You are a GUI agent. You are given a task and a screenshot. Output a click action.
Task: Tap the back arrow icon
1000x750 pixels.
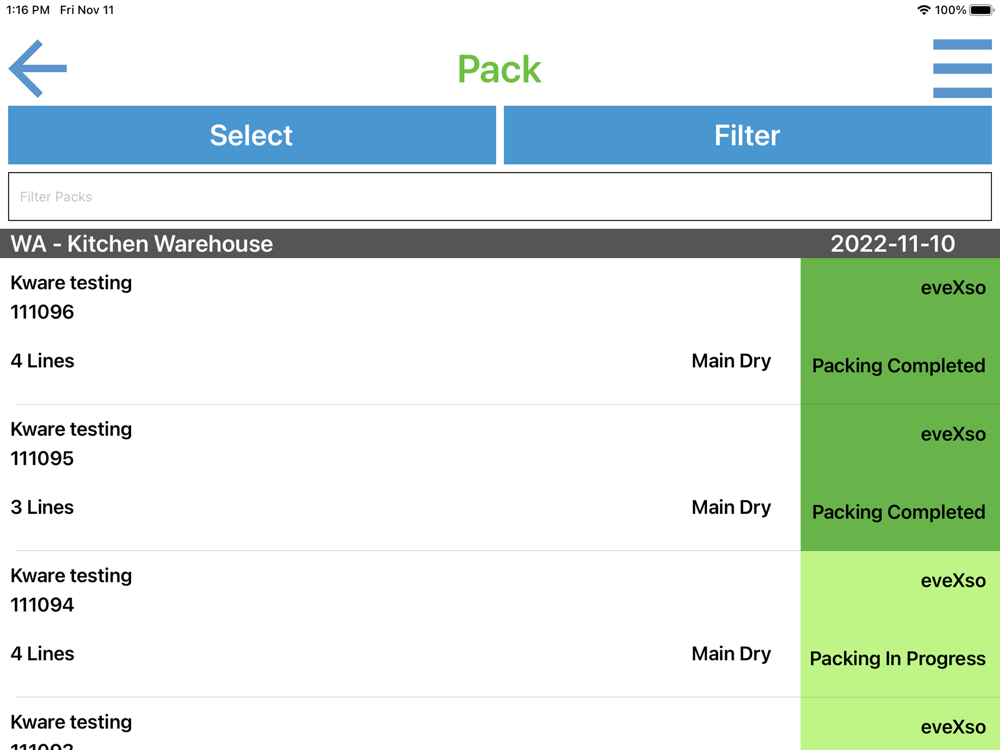pyautogui.click(x=38, y=68)
